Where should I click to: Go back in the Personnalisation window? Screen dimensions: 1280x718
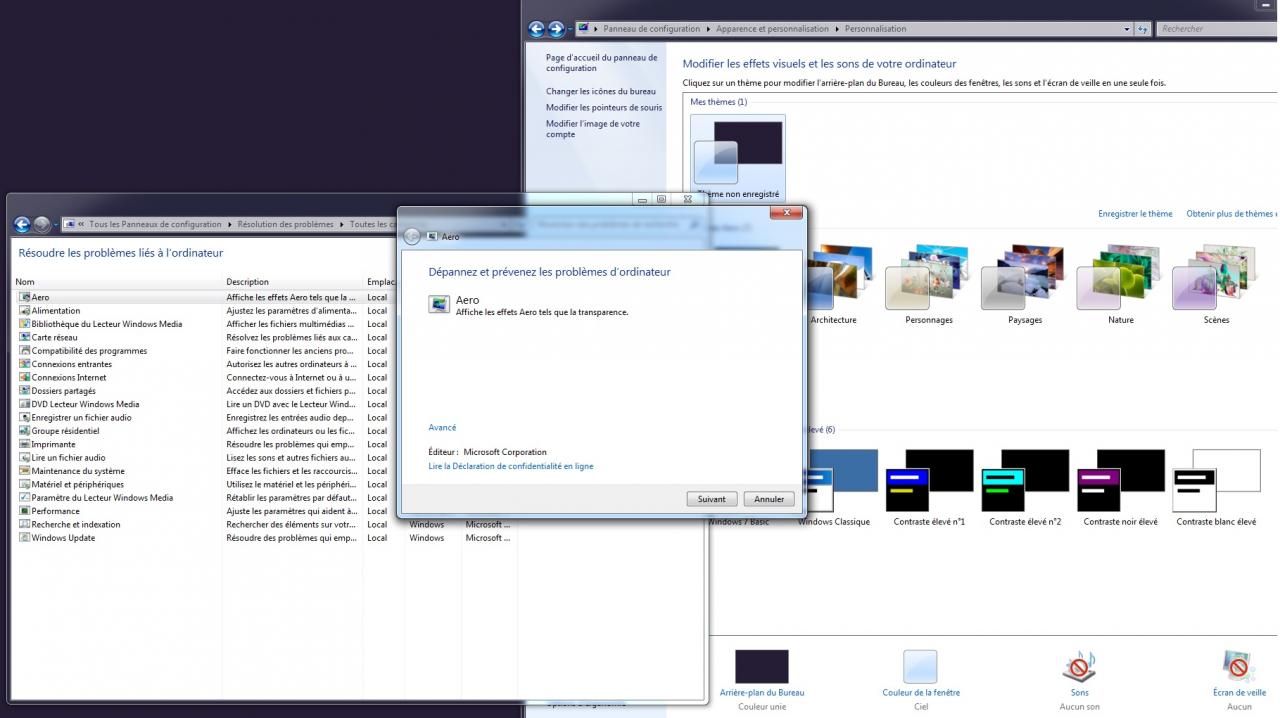tap(536, 29)
